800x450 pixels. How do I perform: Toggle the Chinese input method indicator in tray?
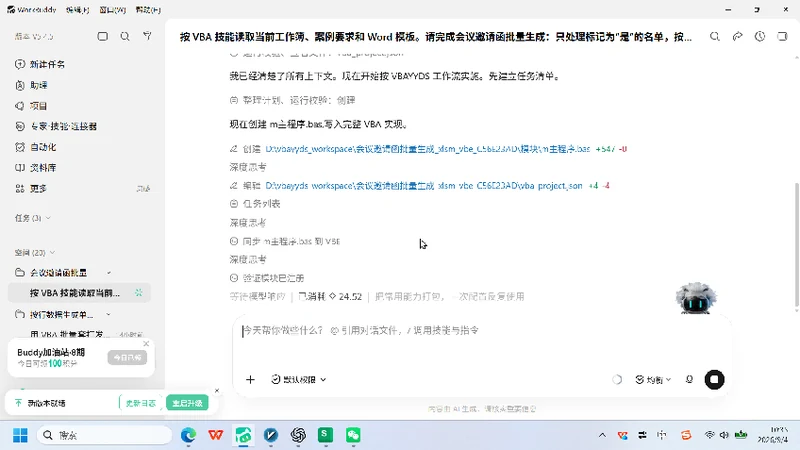click(662, 435)
